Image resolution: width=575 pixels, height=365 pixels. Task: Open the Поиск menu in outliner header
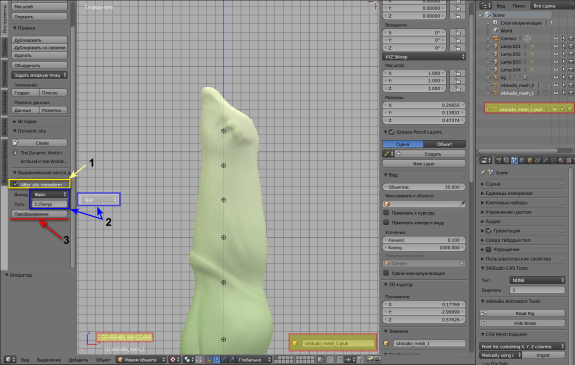click(x=519, y=6)
